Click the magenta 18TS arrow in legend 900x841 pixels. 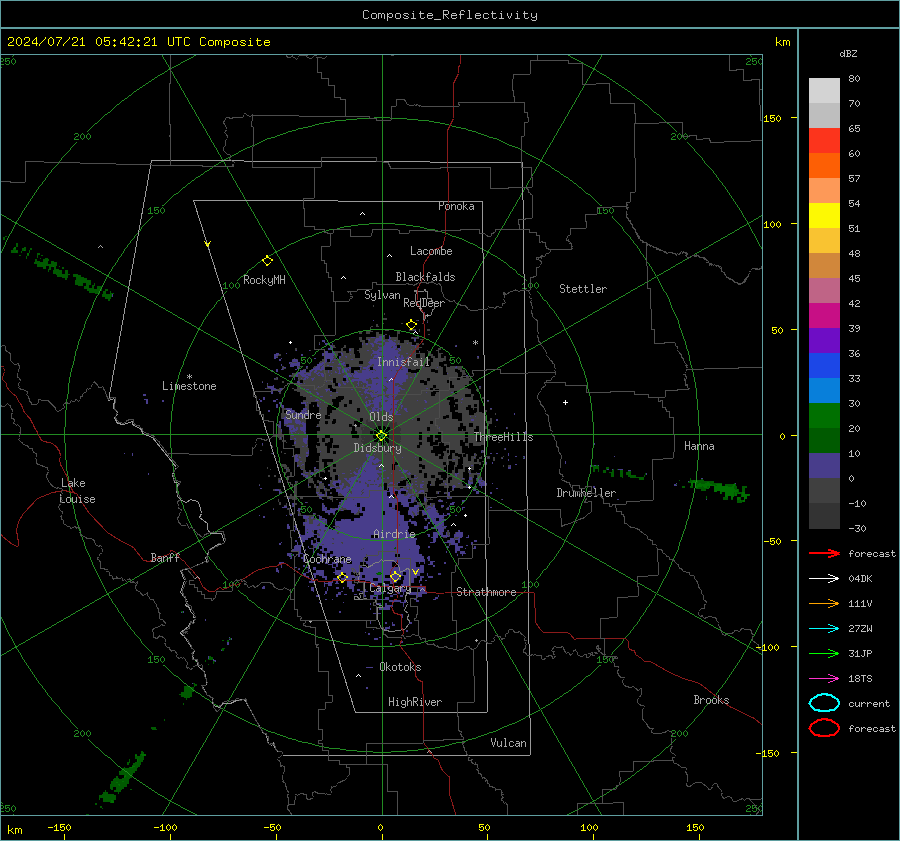pyautogui.click(x=824, y=679)
